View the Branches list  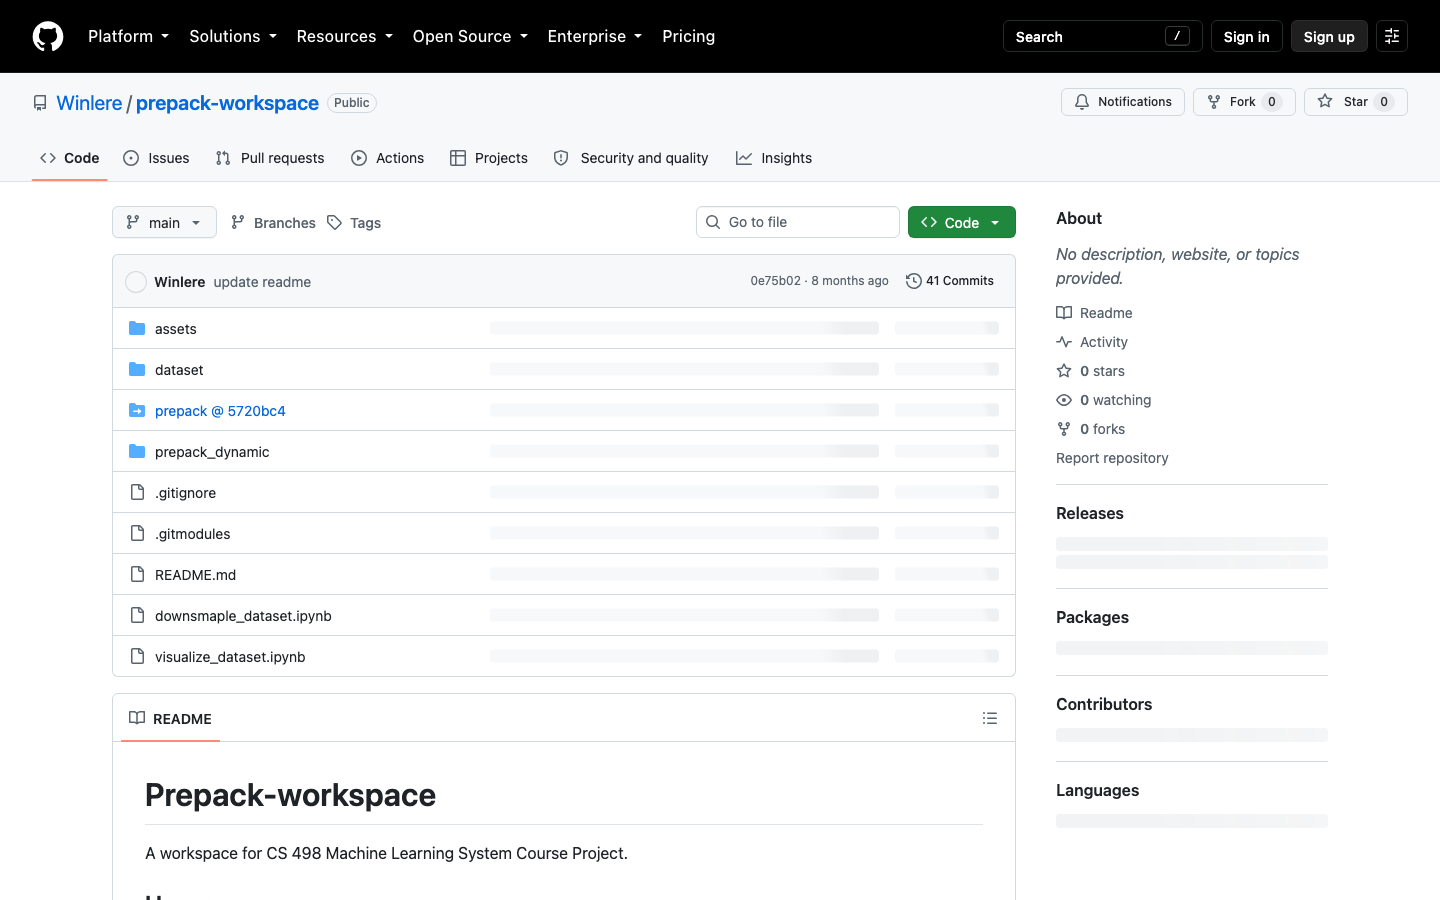click(273, 222)
